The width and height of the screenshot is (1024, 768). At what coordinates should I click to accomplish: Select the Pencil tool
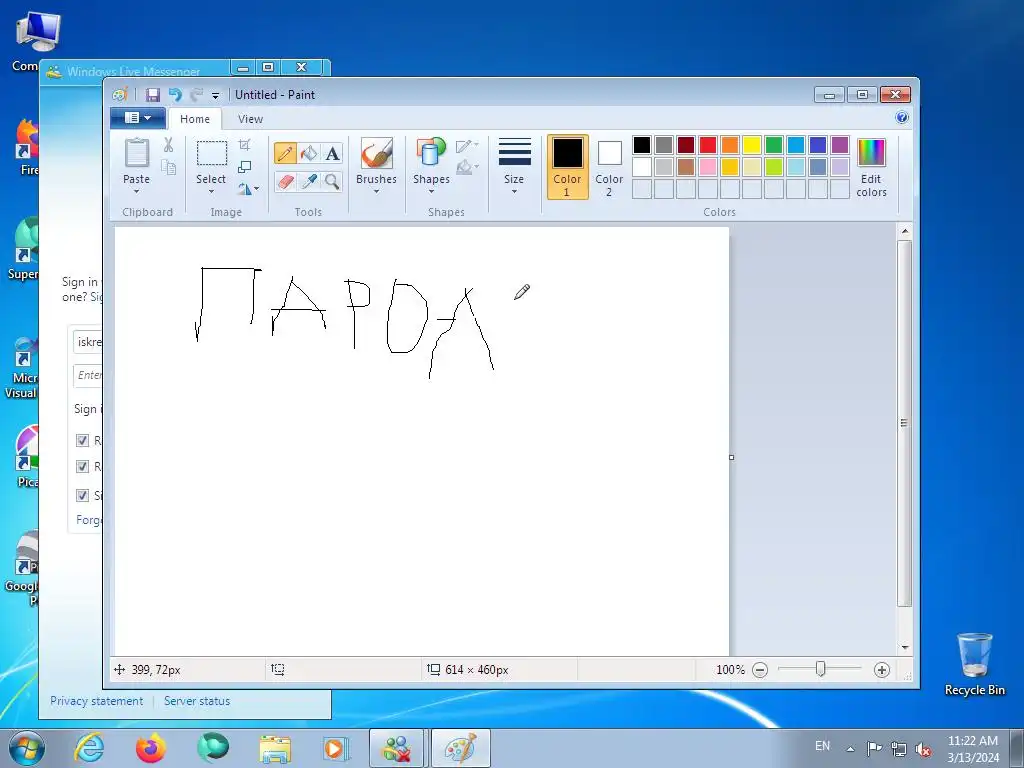(x=285, y=153)
